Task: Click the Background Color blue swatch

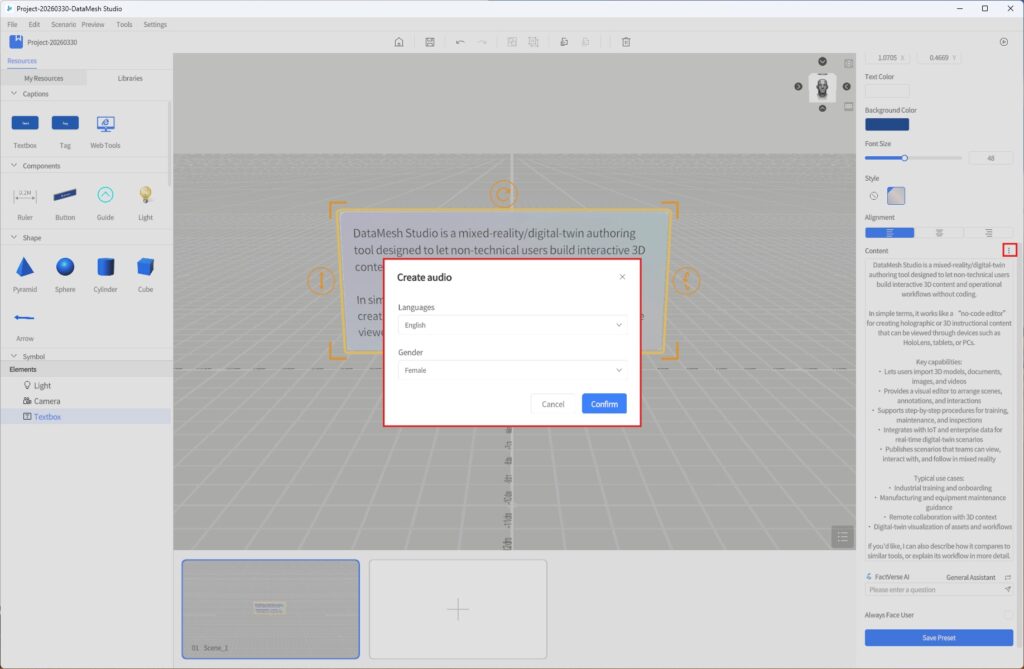Action: click(x=886, y=125)
